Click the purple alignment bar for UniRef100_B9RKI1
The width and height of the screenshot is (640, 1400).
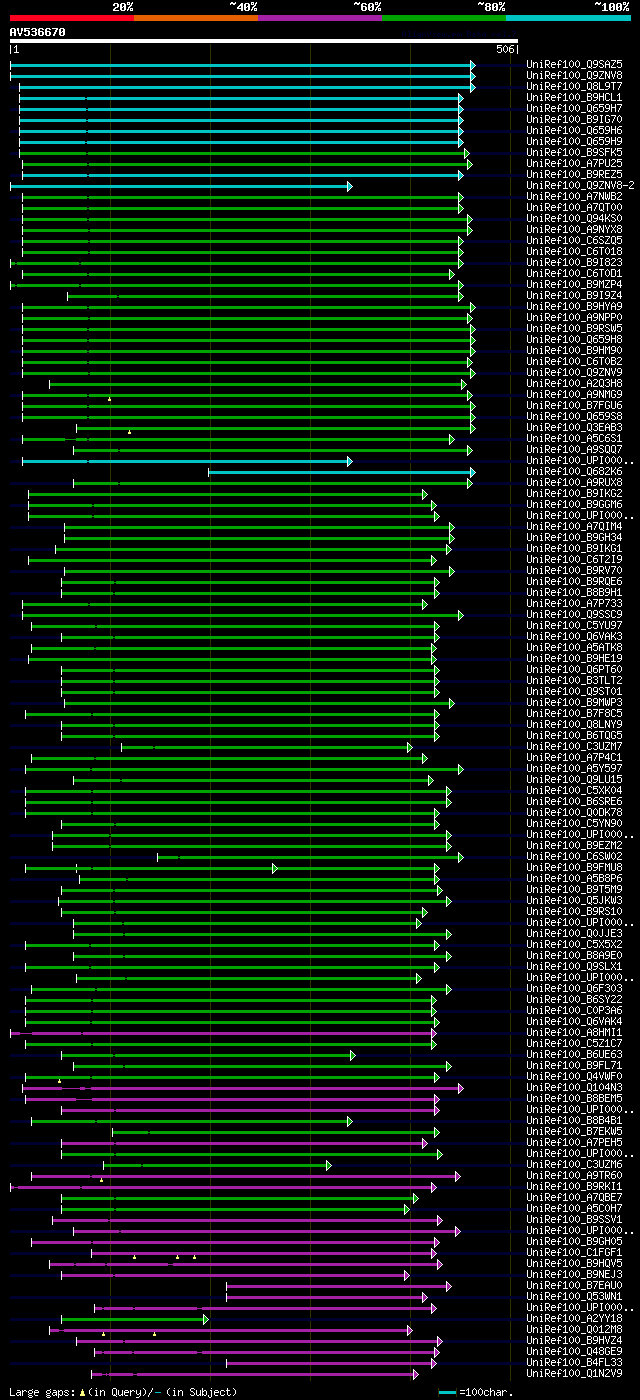coord(223,1186)
